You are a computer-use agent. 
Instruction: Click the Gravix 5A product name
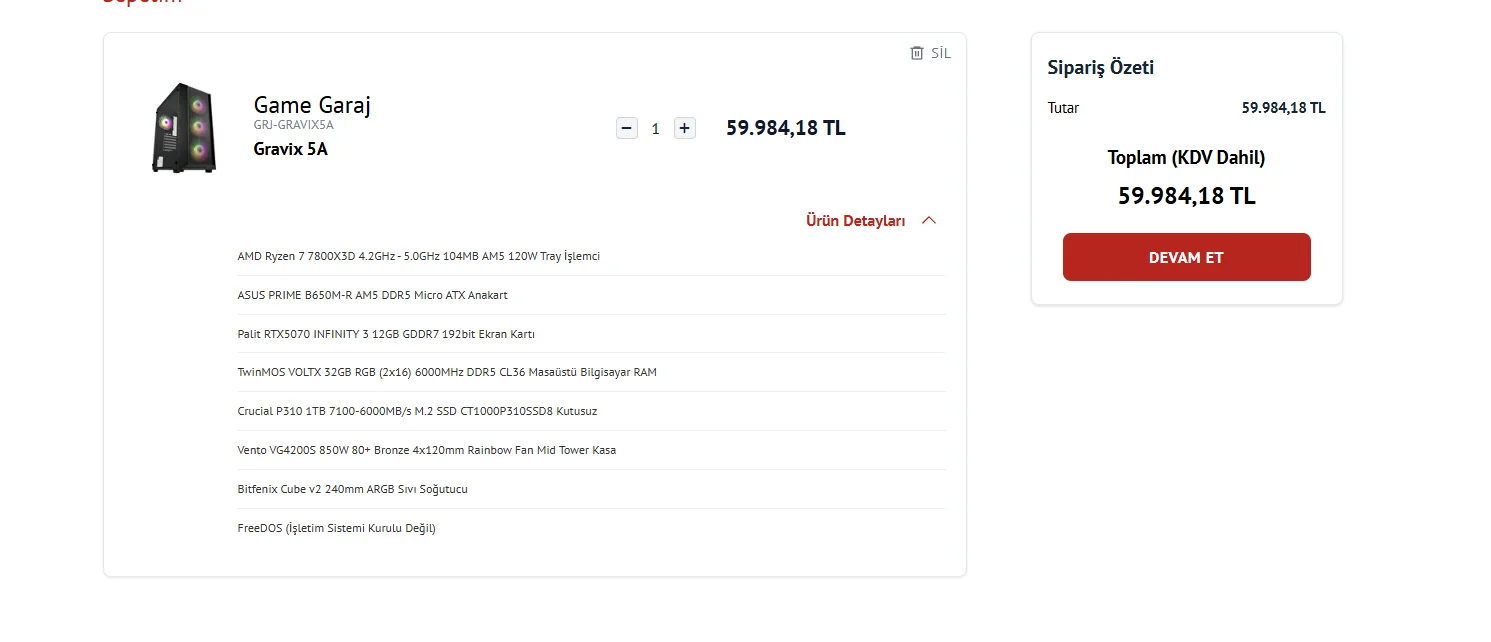pos(290,149)
